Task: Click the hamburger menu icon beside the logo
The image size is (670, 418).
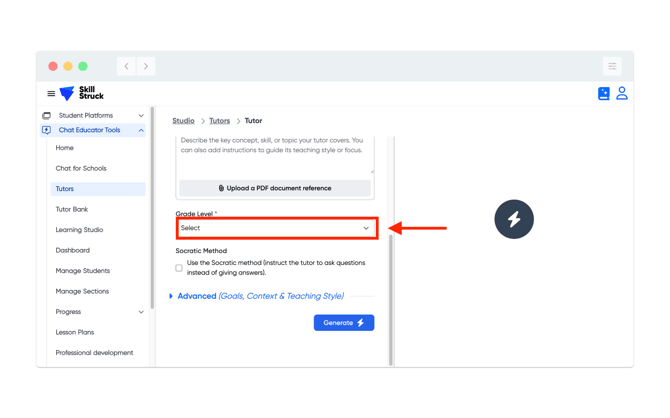Action: (51, 94)
